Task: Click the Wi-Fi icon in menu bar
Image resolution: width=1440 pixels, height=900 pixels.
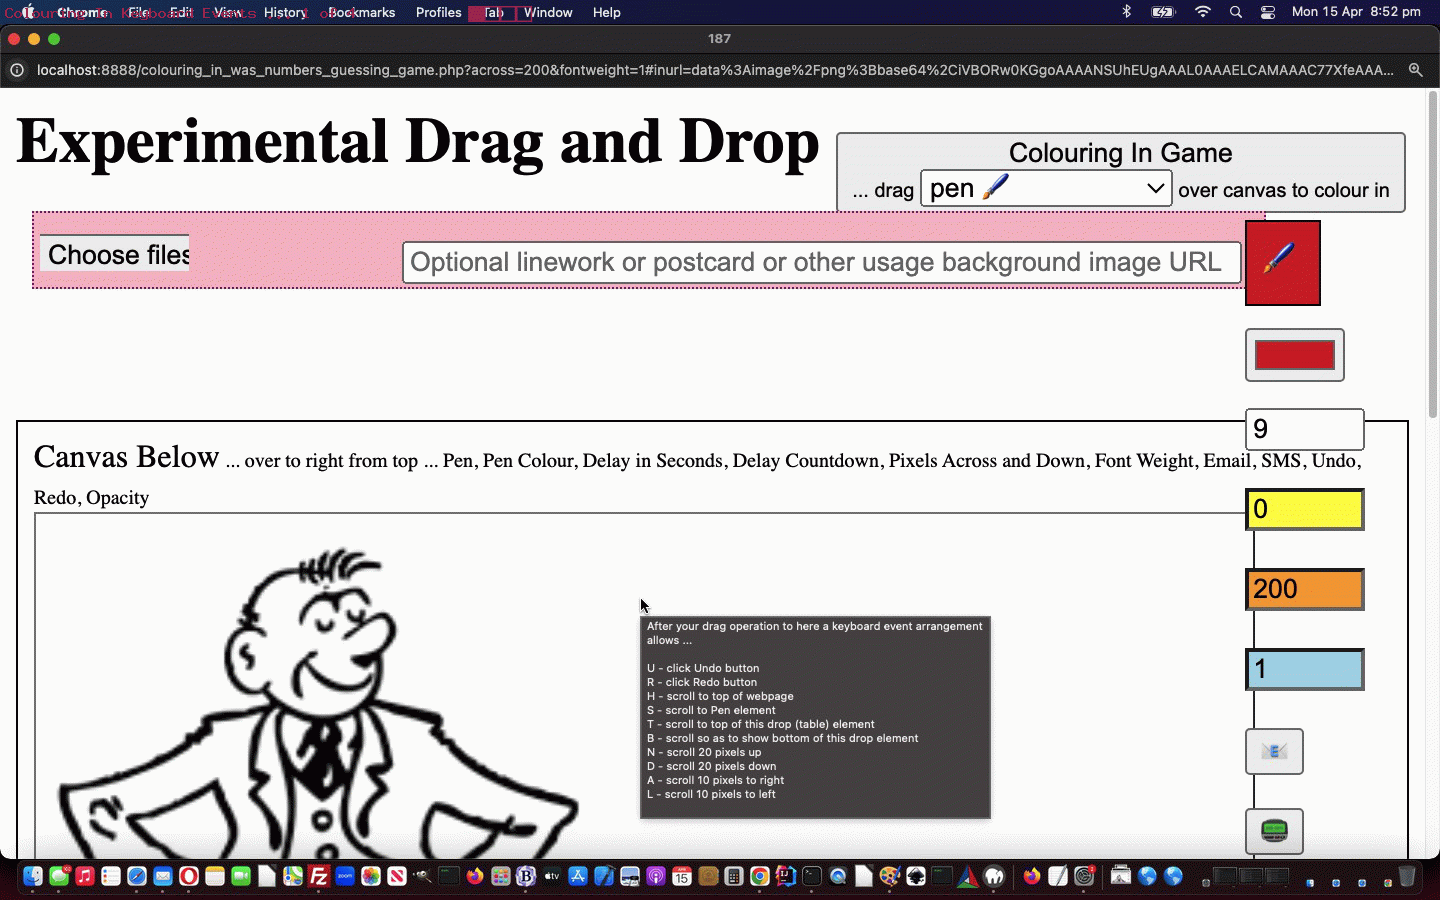Action: tap(1201, 13)
